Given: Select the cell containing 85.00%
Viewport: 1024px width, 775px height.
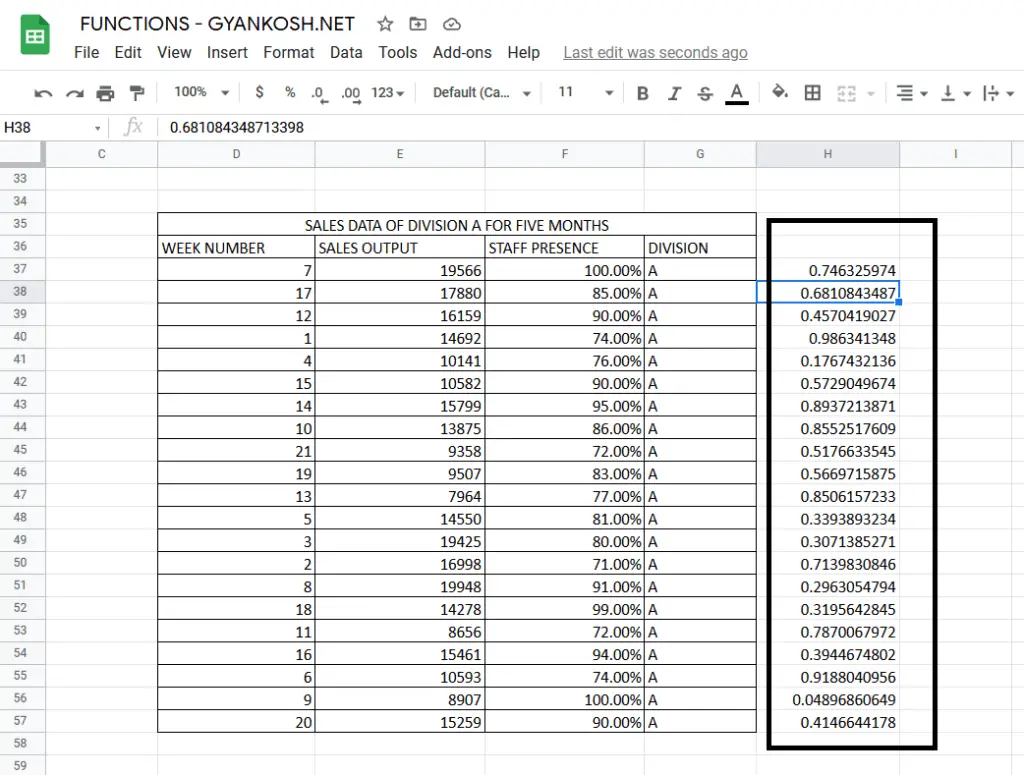Looking at the screenshot, I should 565,293.
